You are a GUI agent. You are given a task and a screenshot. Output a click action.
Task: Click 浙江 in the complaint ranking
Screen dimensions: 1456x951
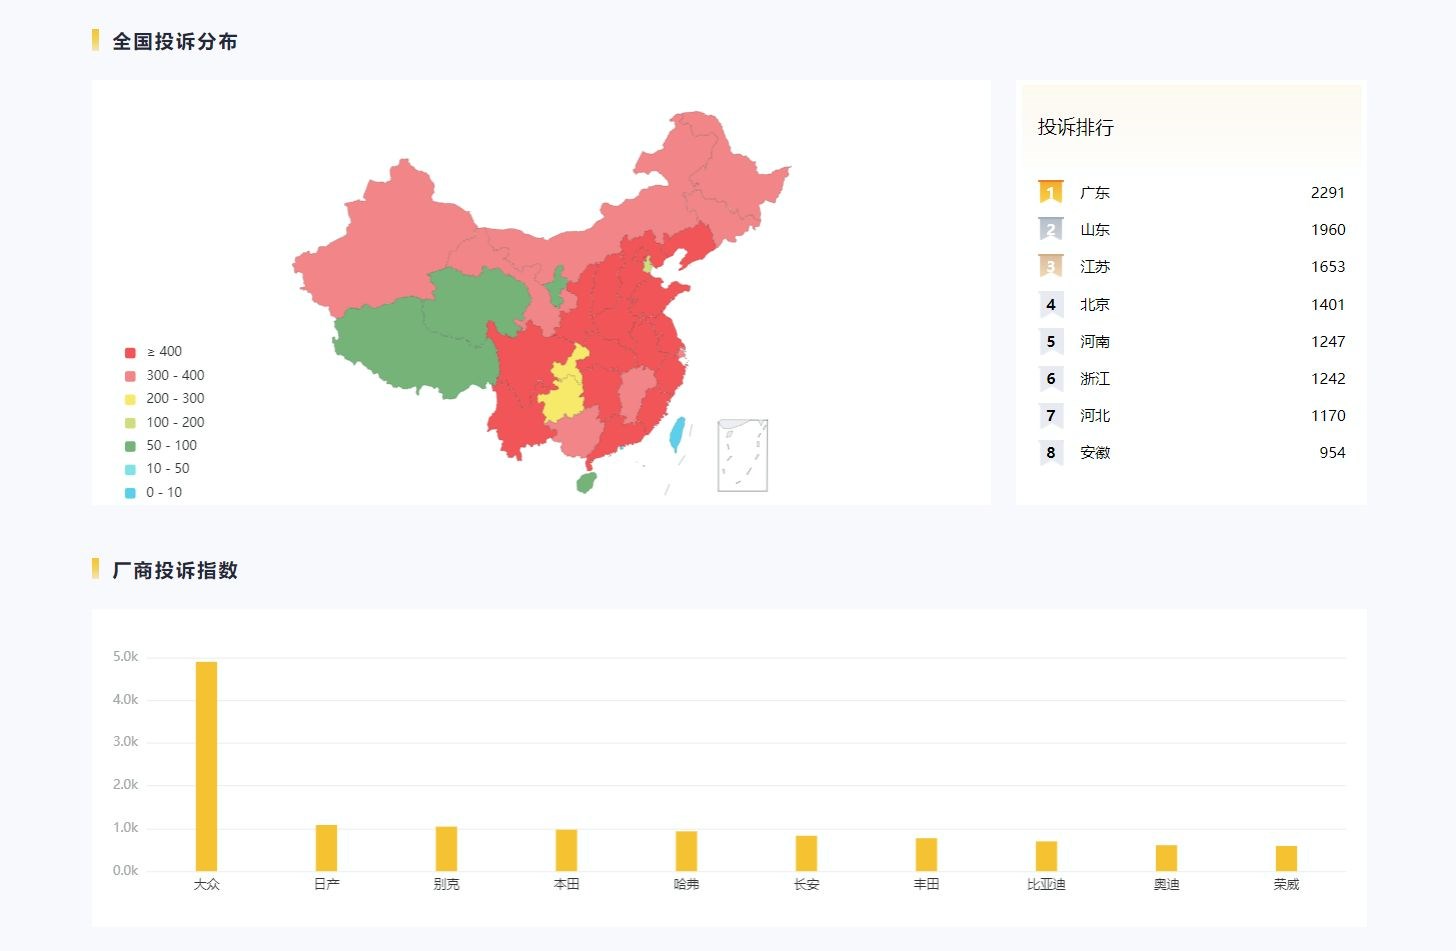click(1095, 378)
